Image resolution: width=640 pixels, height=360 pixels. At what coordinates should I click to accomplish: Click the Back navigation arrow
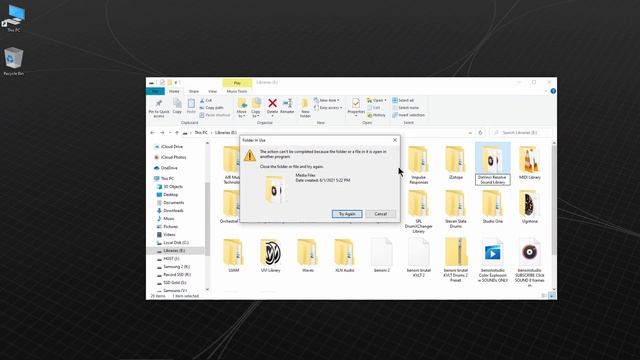pos(153,133)
